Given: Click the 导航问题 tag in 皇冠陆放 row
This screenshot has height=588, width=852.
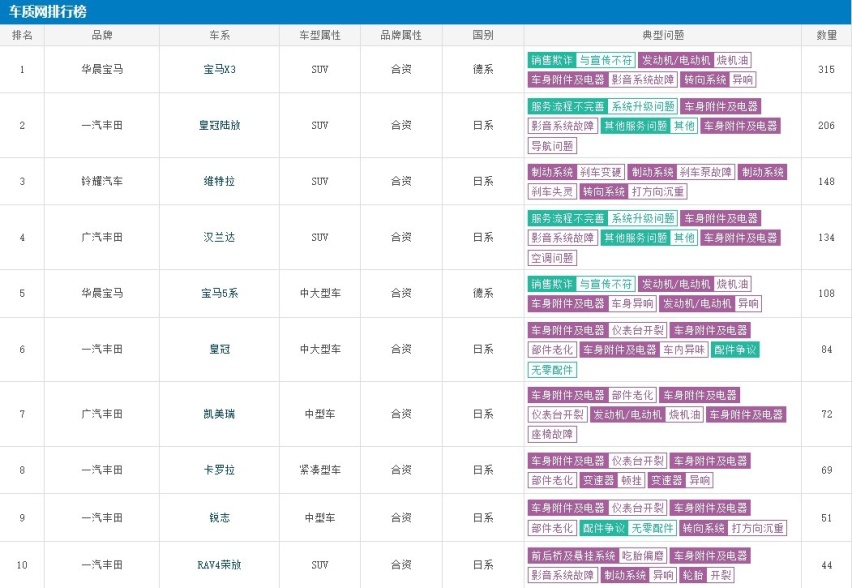Looking at the screenshot, I should [x=552, y=146].
